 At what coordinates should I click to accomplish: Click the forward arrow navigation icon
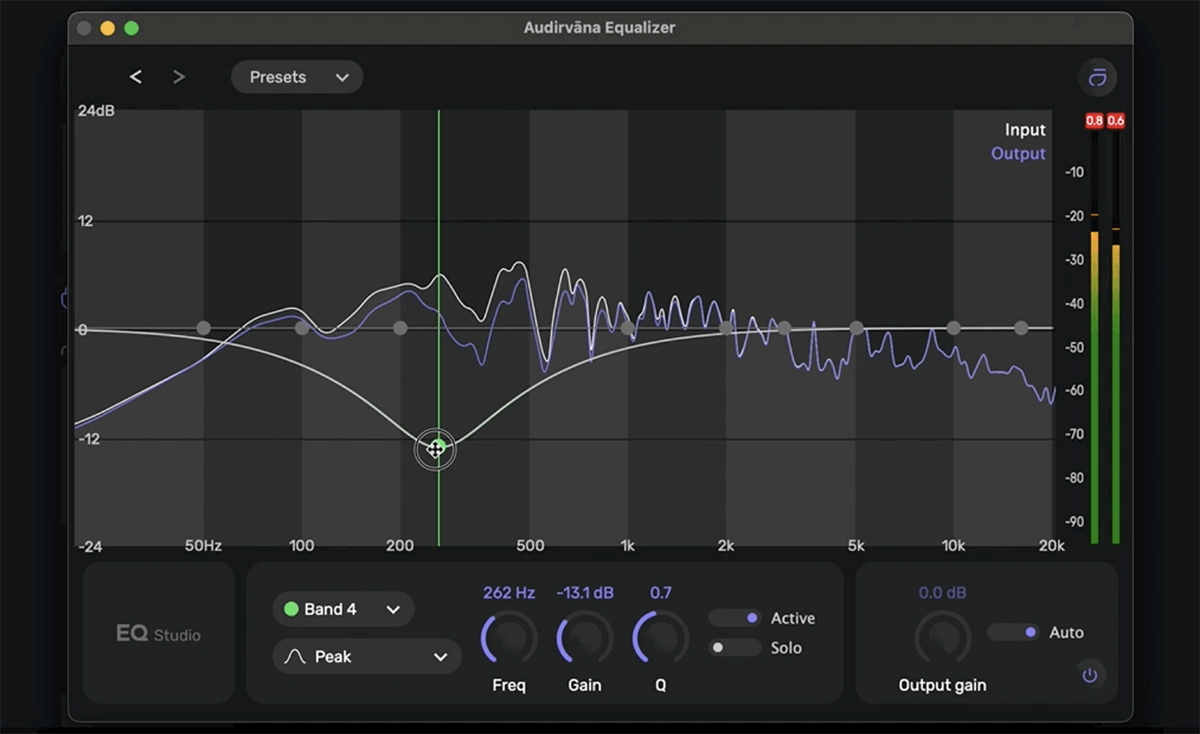179,77
